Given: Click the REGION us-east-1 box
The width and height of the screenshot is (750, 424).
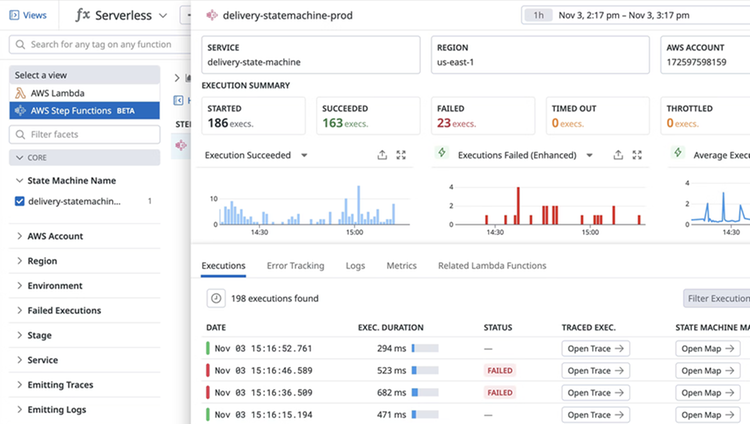Looking at the screenshot, I should 540,55.
